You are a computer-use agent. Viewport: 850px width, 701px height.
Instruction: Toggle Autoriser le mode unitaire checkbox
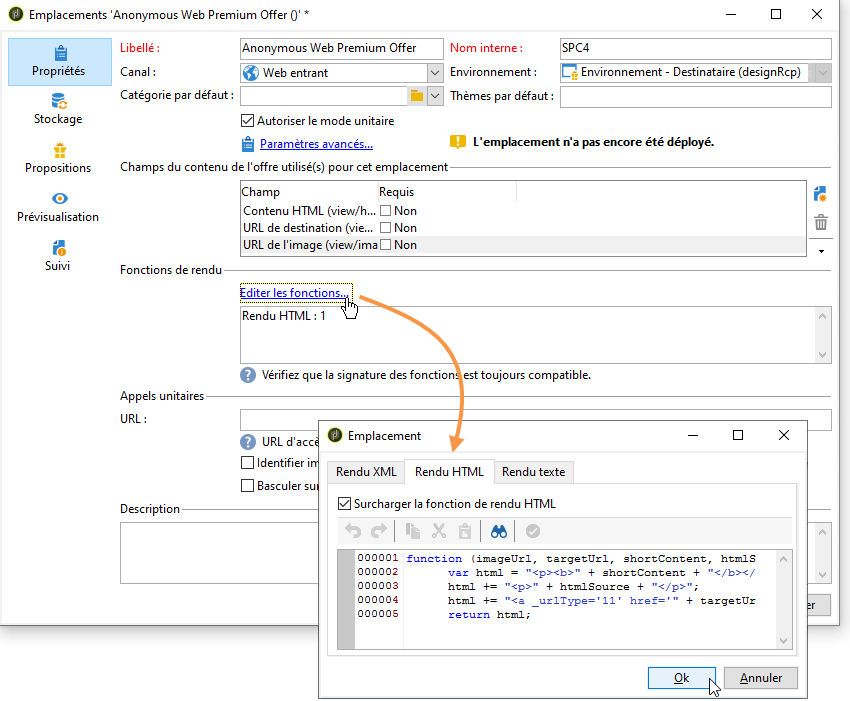(x=247, y=121)
